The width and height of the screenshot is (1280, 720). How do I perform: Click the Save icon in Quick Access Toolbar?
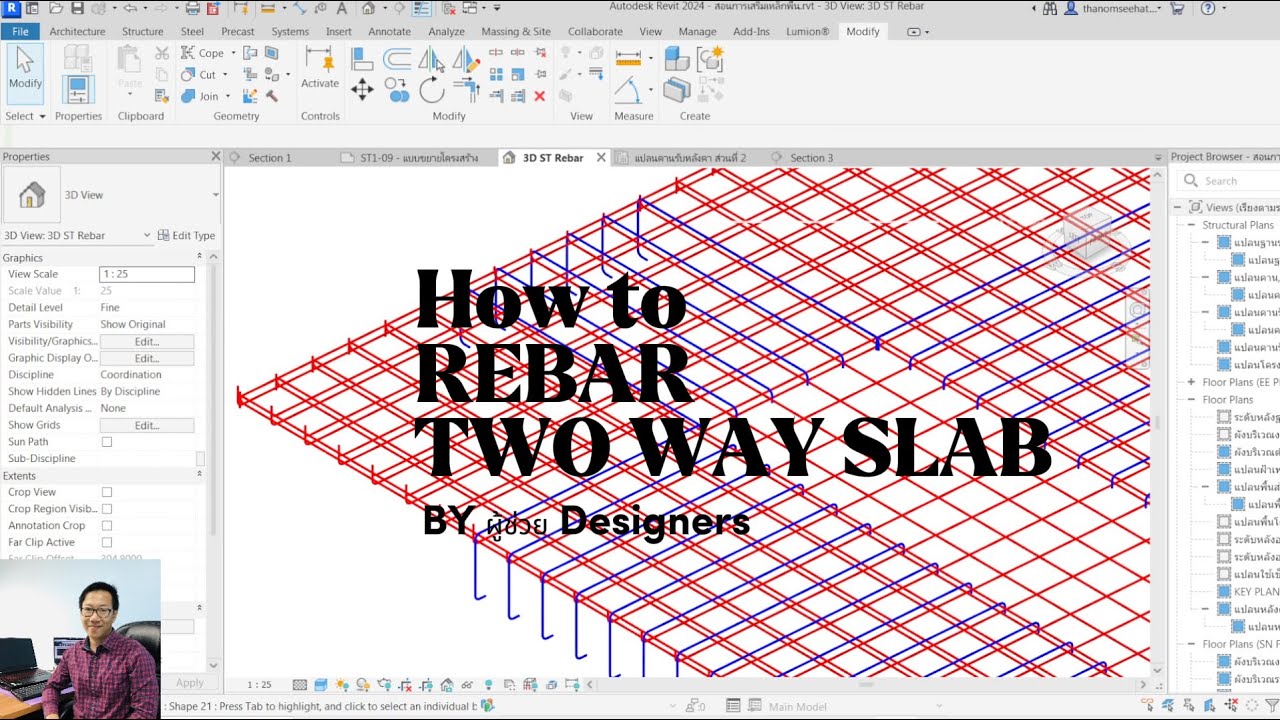coord(77,8)
